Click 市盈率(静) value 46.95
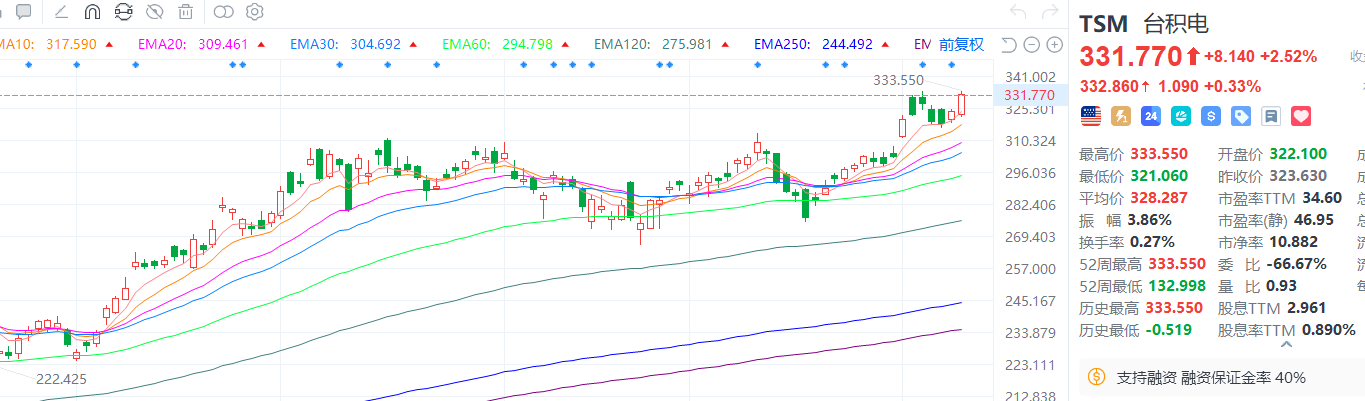 (1313, 220)
